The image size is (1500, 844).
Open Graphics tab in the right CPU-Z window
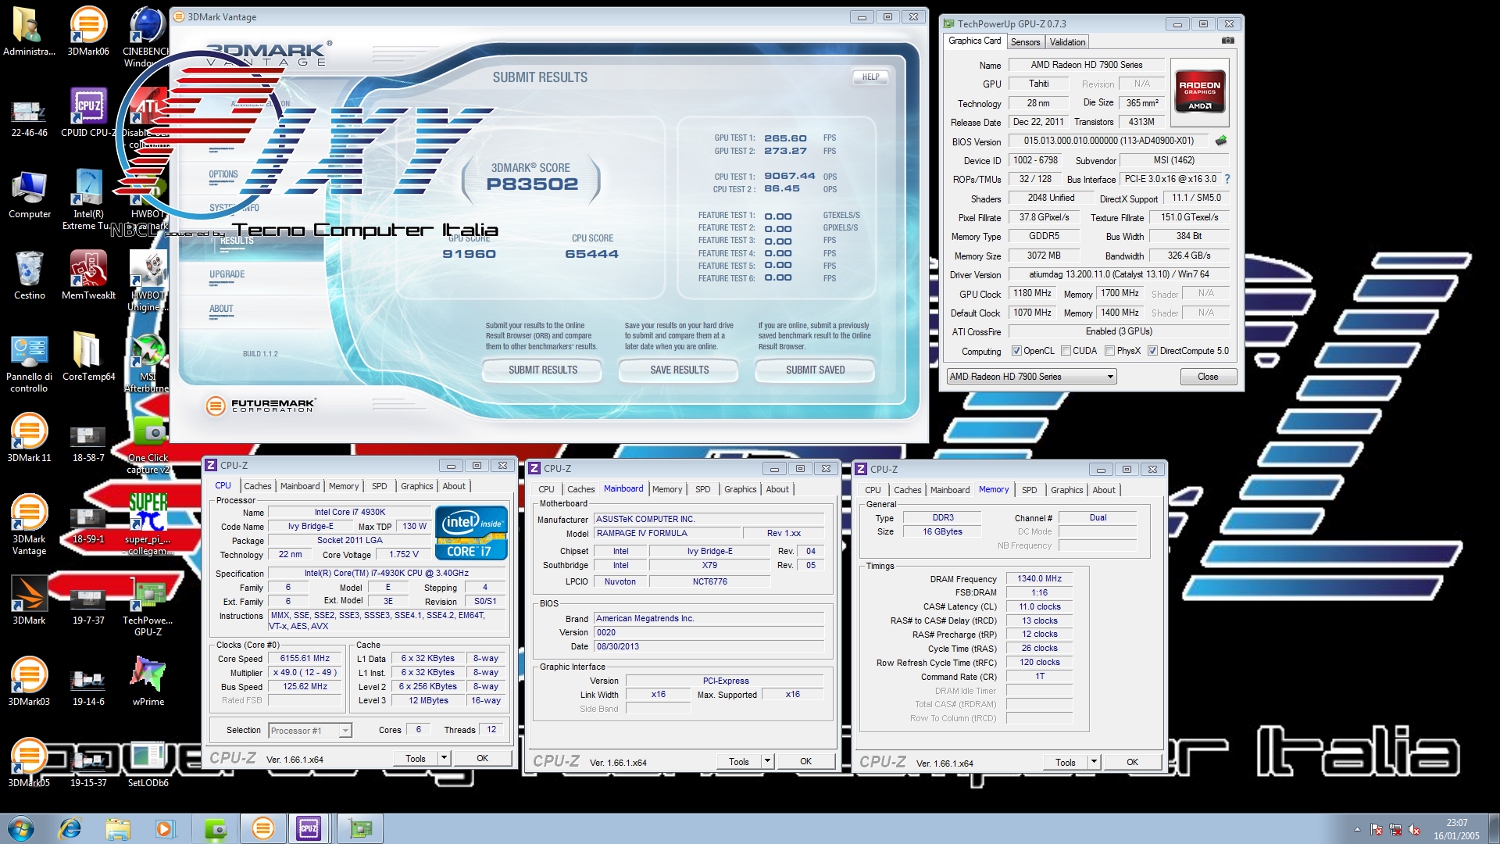[x=1067, y=490]
